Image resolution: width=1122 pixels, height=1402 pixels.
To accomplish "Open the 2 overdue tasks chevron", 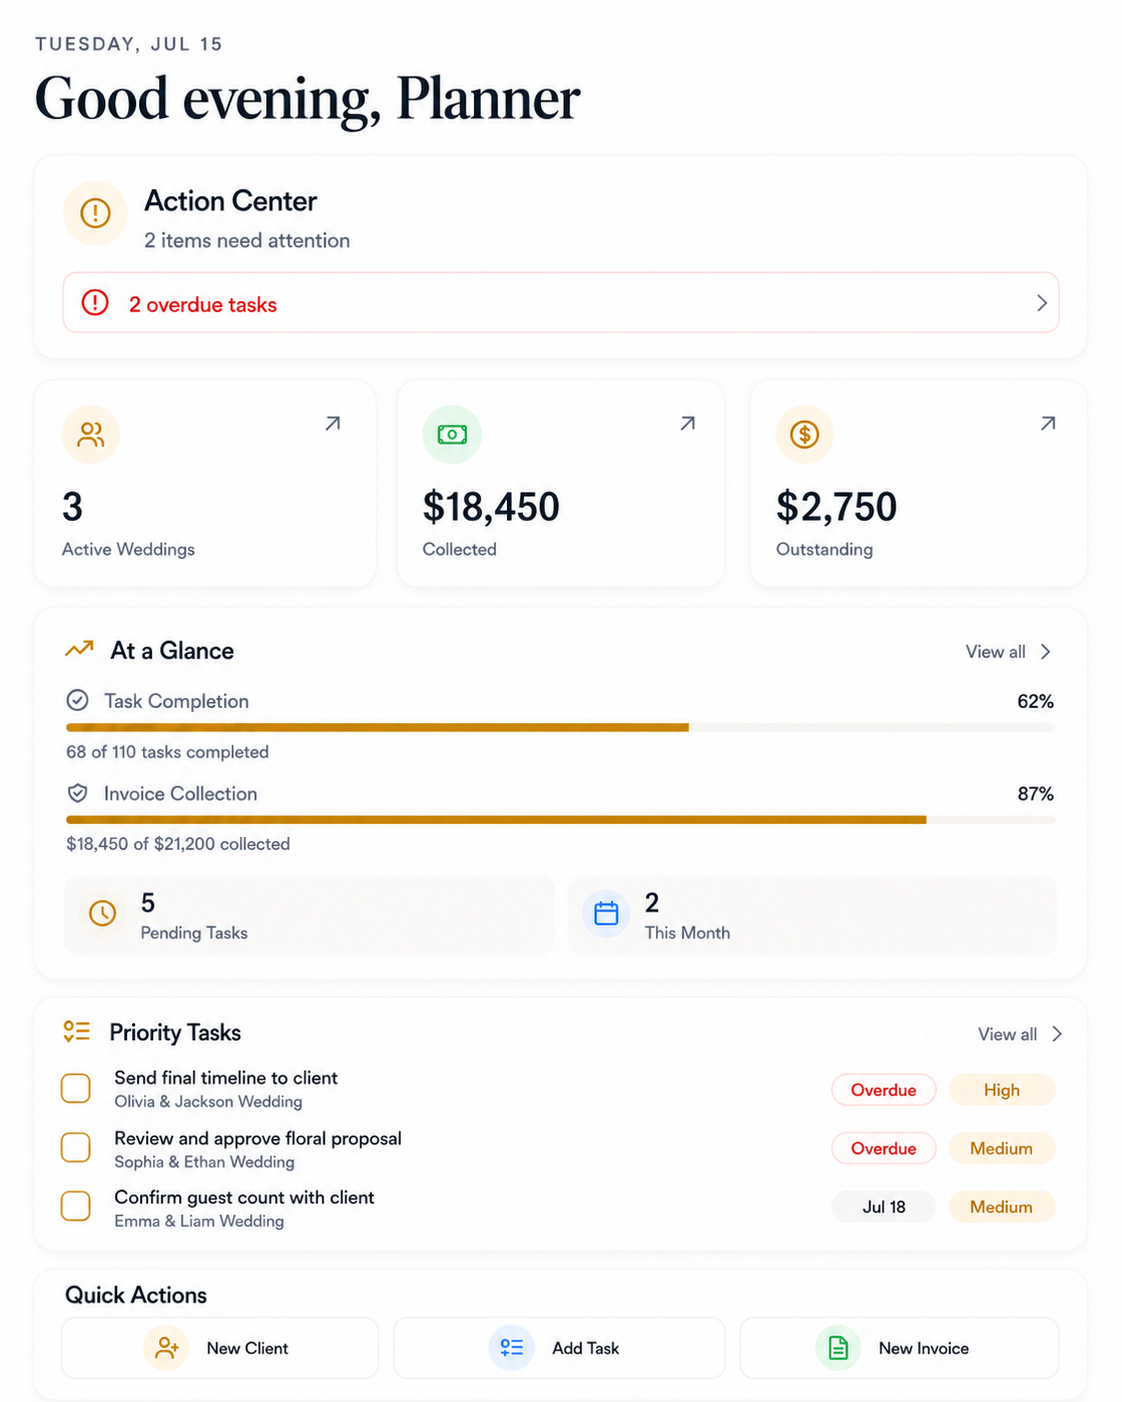I will pyautogui.click(x=1041, y=303).
